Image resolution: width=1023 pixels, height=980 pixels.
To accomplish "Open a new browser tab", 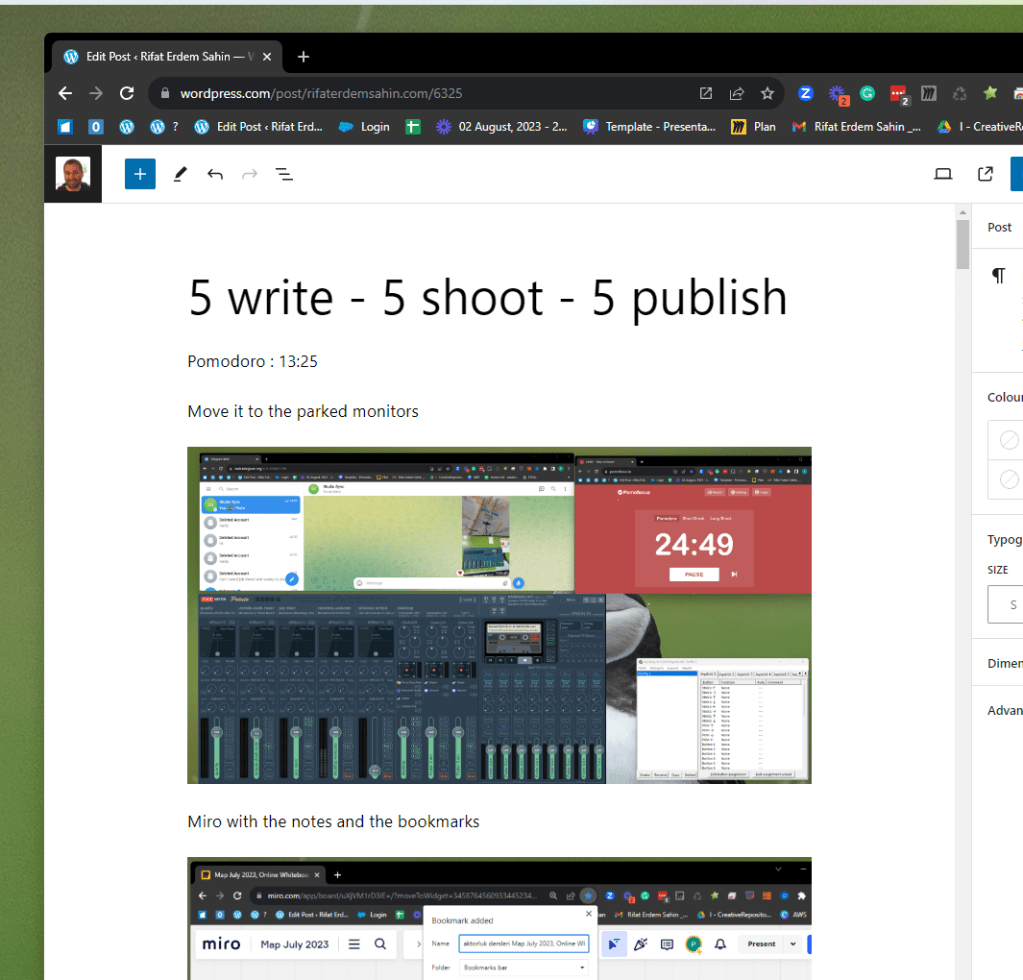I will coord(303,57).
